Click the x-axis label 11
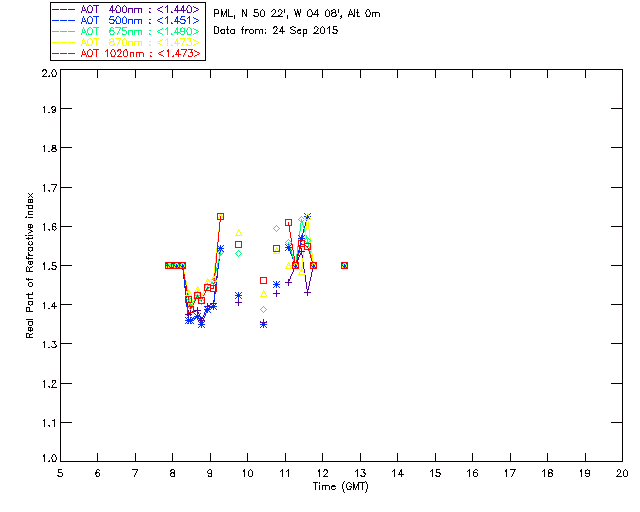Screen dimensions: 640x512 point(285,473)
